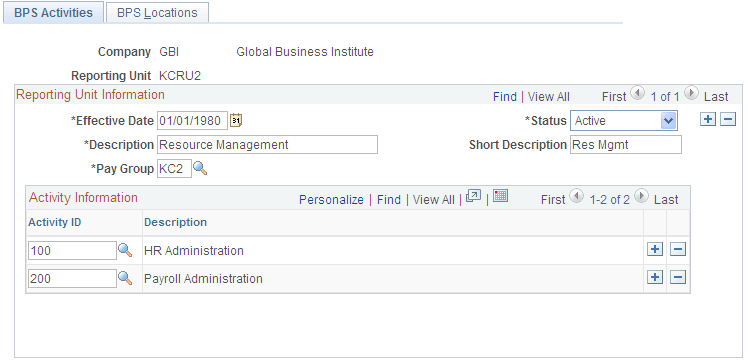Click Find in Reporting Unit Information

click(505, 97)
